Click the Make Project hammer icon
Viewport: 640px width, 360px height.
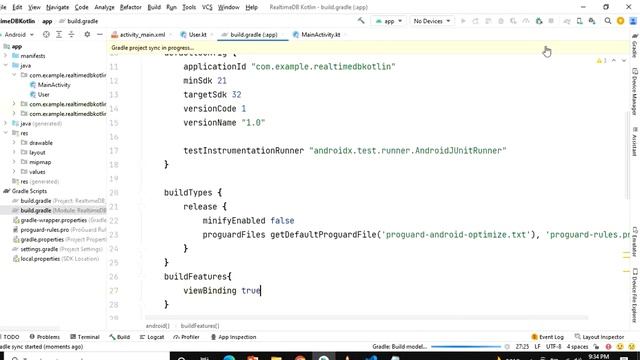pyautogui.click(x=361, y=21)
